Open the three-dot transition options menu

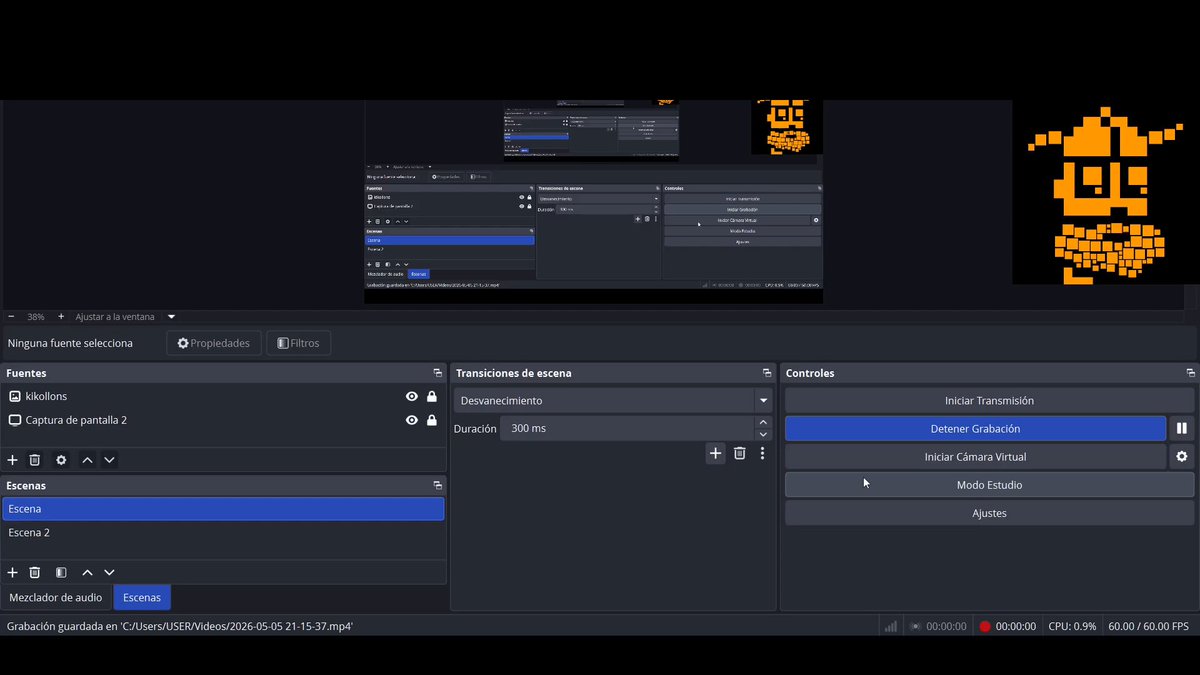click(x=762, y=453)
